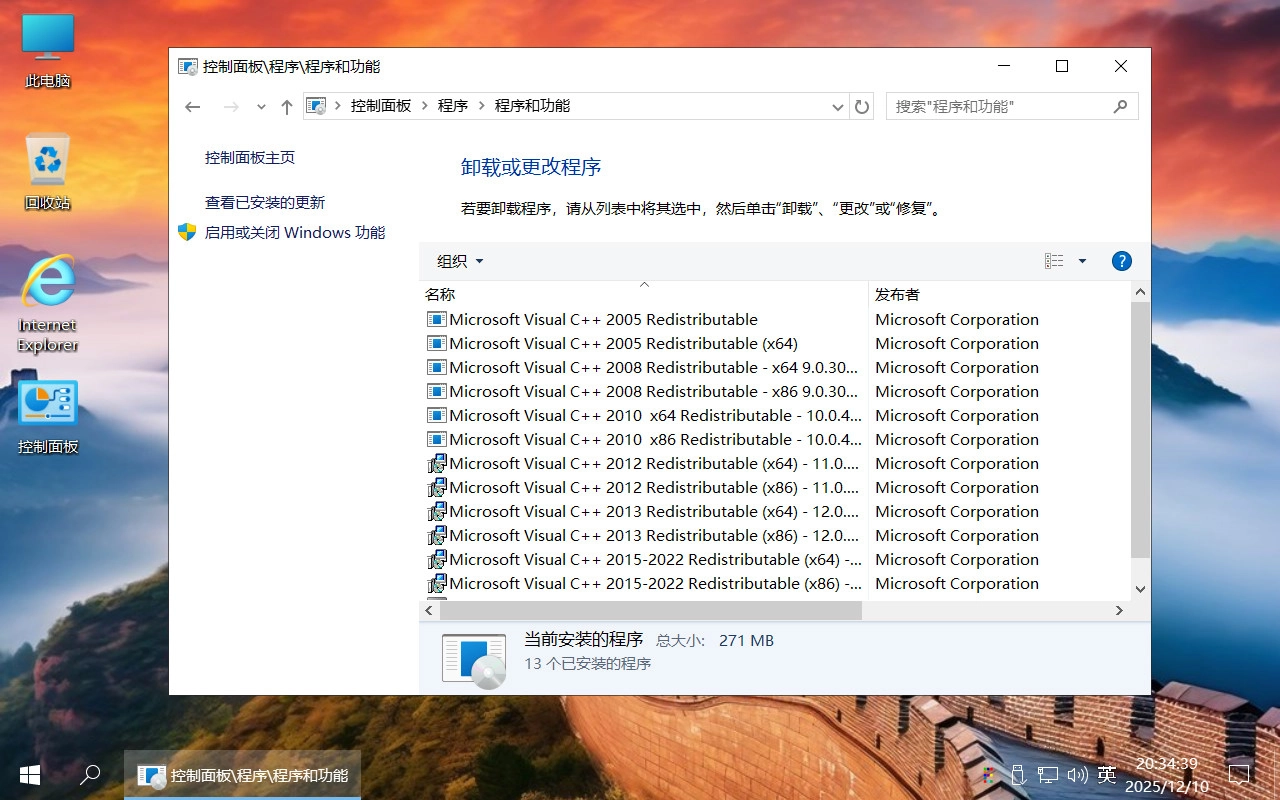Open the 组织 dropdown menu
The image size is (1280, 800).
click(x=459, y=261)
